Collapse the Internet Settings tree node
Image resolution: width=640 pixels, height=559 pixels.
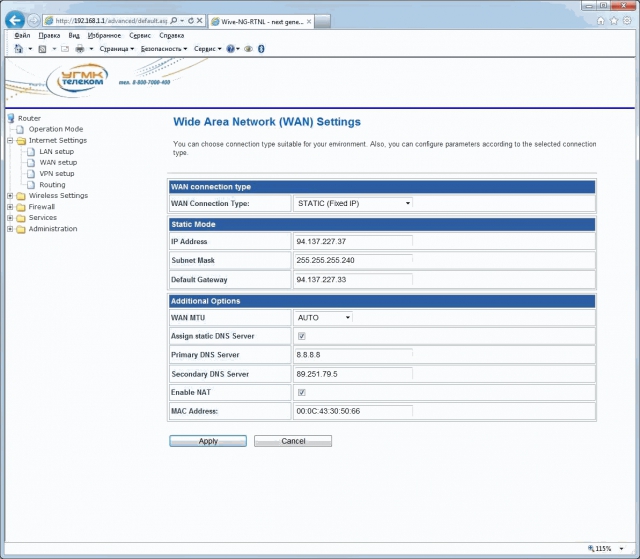coord(9,141)
